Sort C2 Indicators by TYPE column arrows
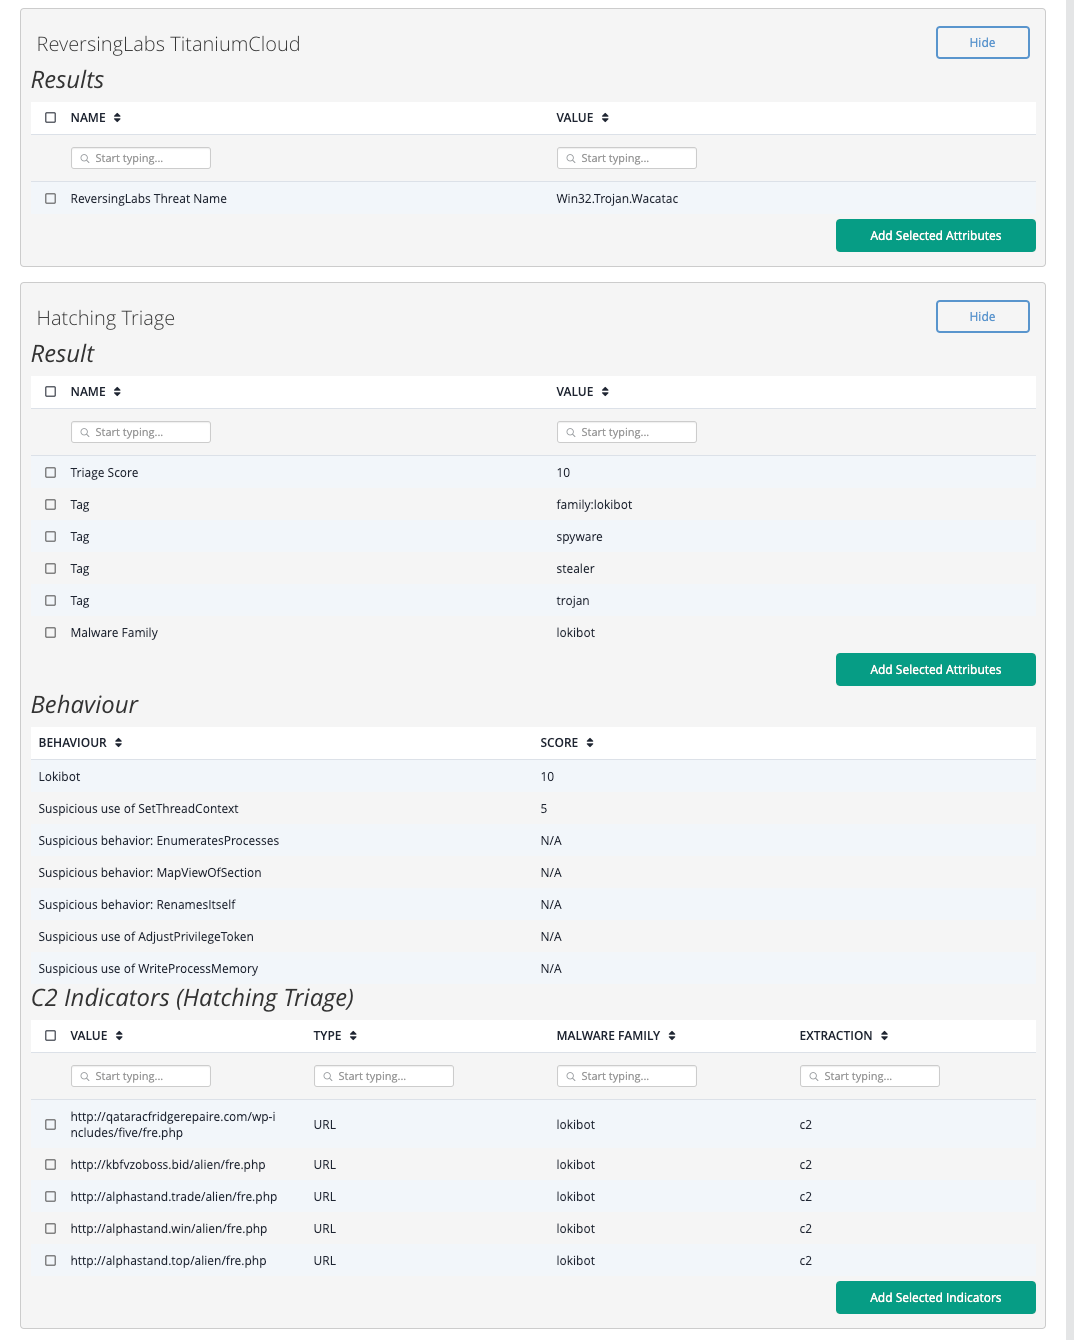The image size is (1083, 1340). 353,1036
